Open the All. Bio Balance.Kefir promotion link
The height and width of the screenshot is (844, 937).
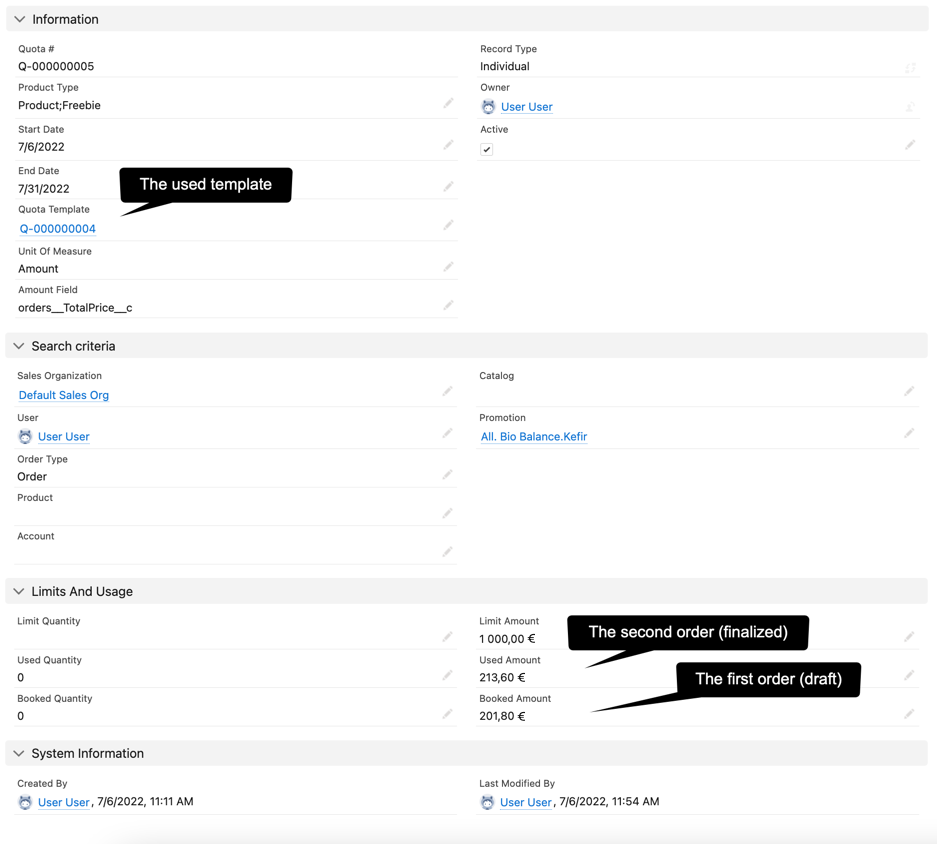tap(534, 437)
